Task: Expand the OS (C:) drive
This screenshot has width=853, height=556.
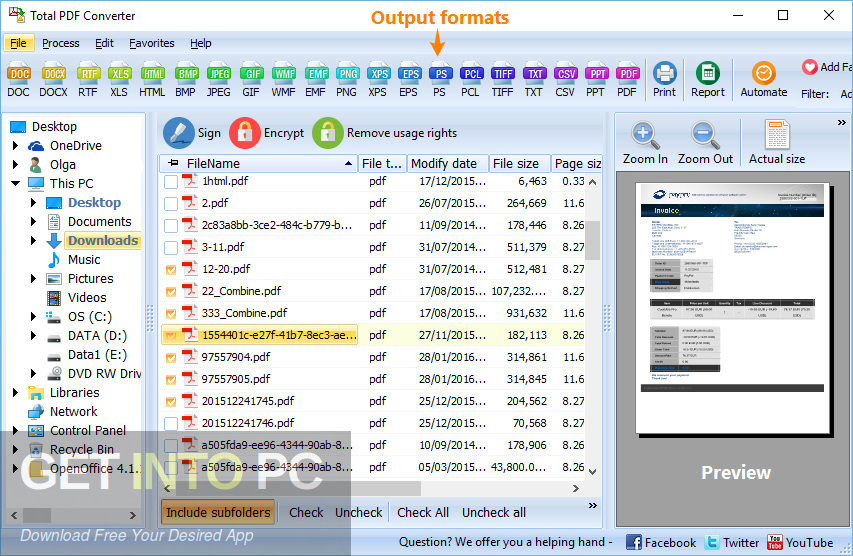Action: [x=33, y=317]
